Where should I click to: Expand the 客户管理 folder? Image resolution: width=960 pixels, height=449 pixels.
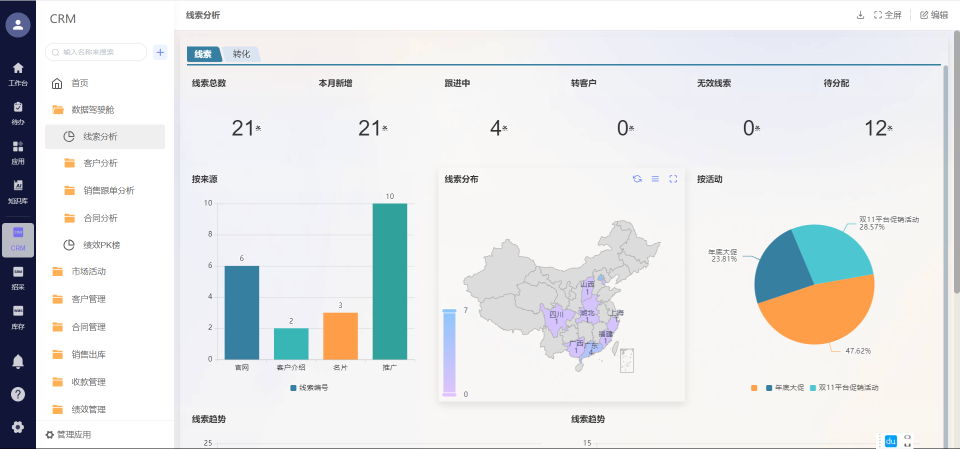click(88, 299)
